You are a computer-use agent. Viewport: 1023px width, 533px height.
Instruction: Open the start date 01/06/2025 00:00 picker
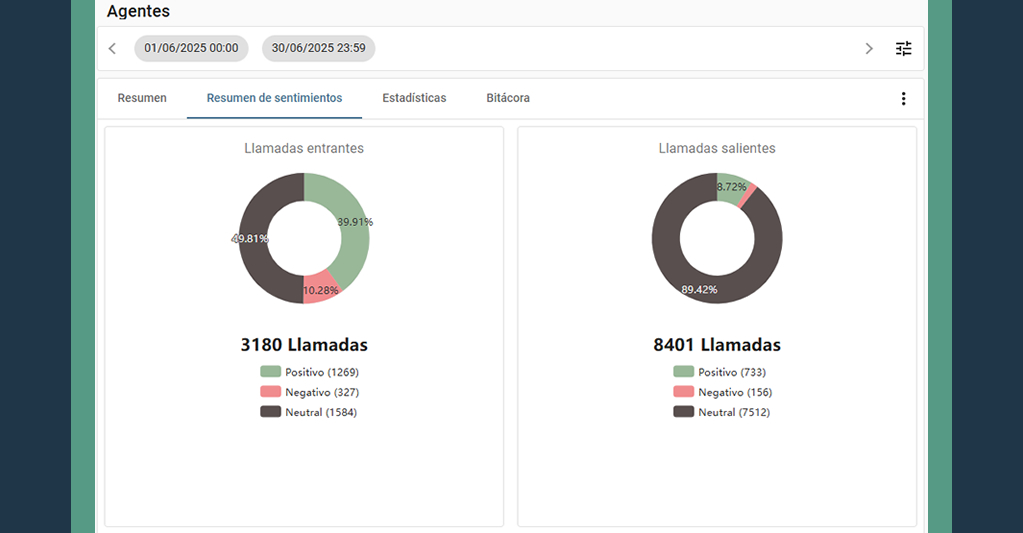tap(191, 48)
